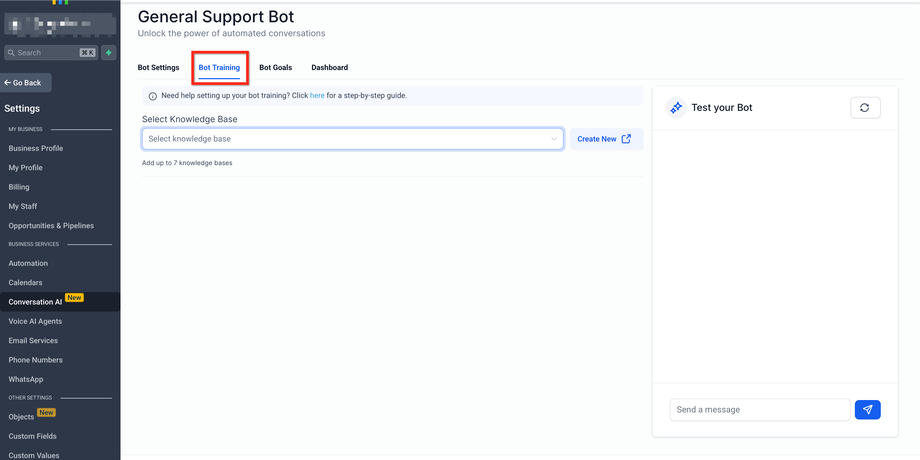Click the green plus icon beside search

pyautogui.click(x=108, y=53)
